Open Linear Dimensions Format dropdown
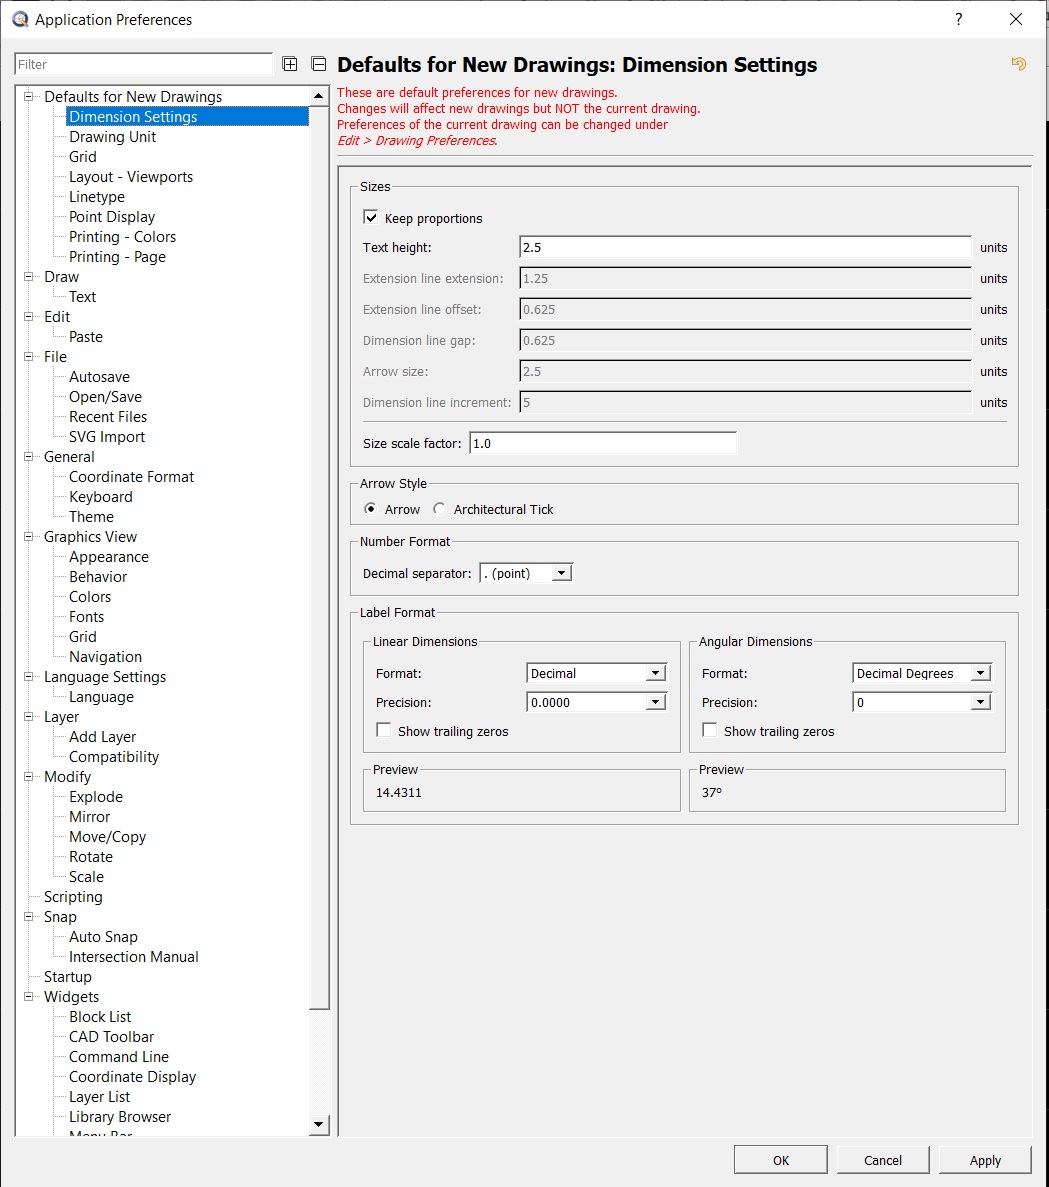This screenshot has height=1187, width=1049. coord(596,673)
